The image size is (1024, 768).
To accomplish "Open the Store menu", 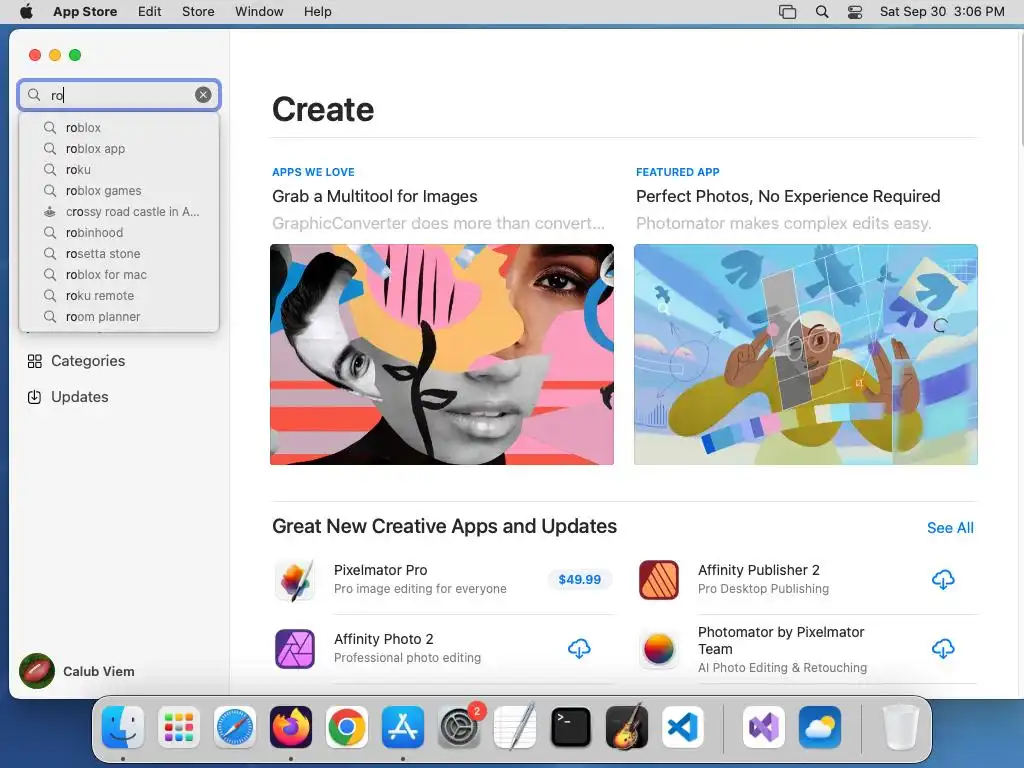I will tap(198, 11).
